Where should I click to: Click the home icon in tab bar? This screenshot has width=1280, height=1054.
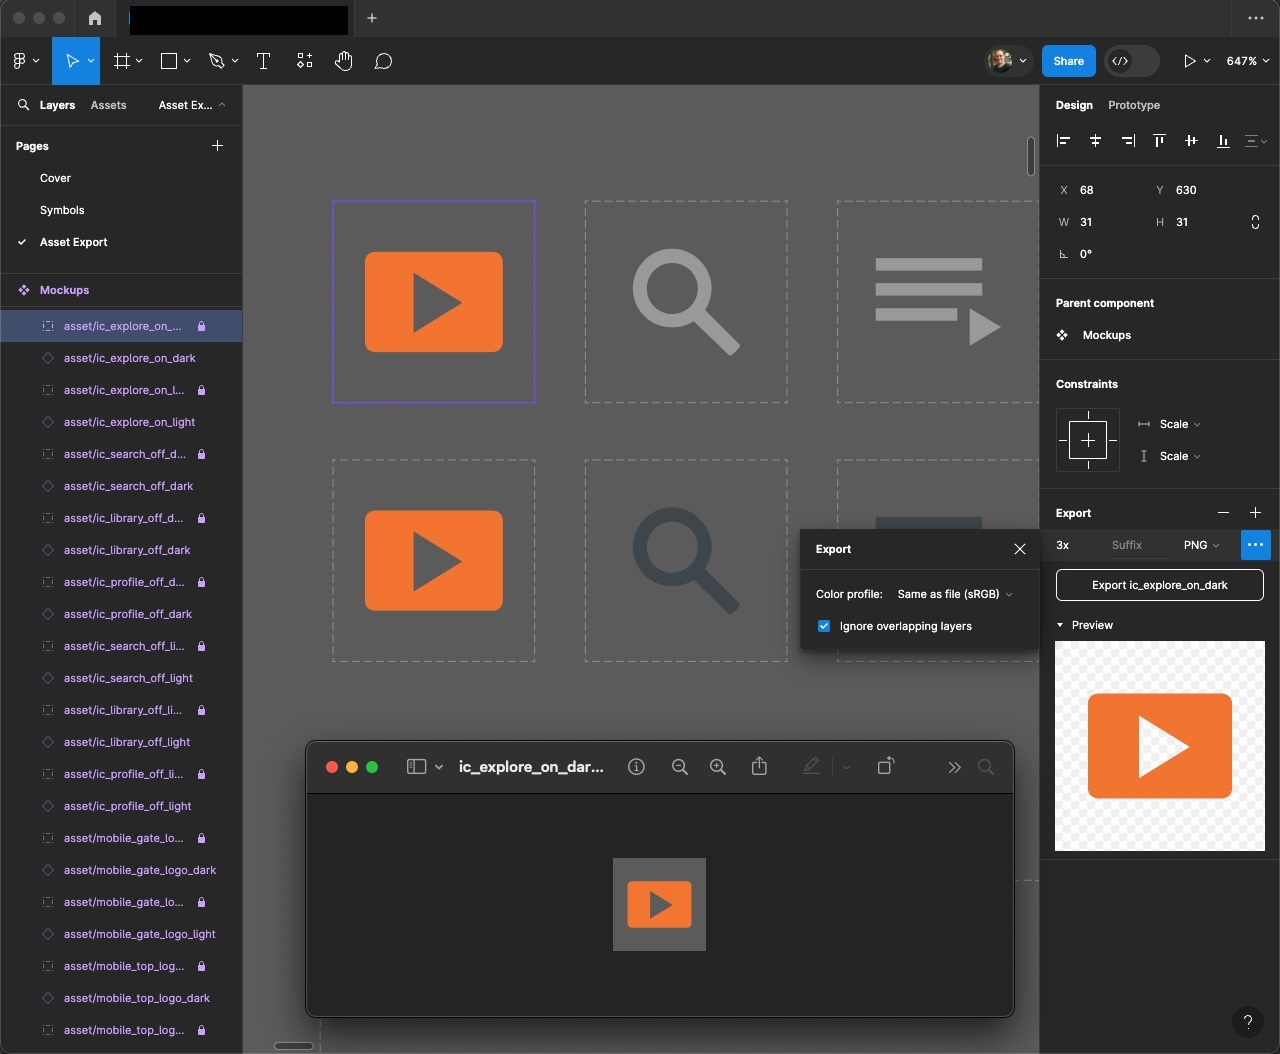95,18
